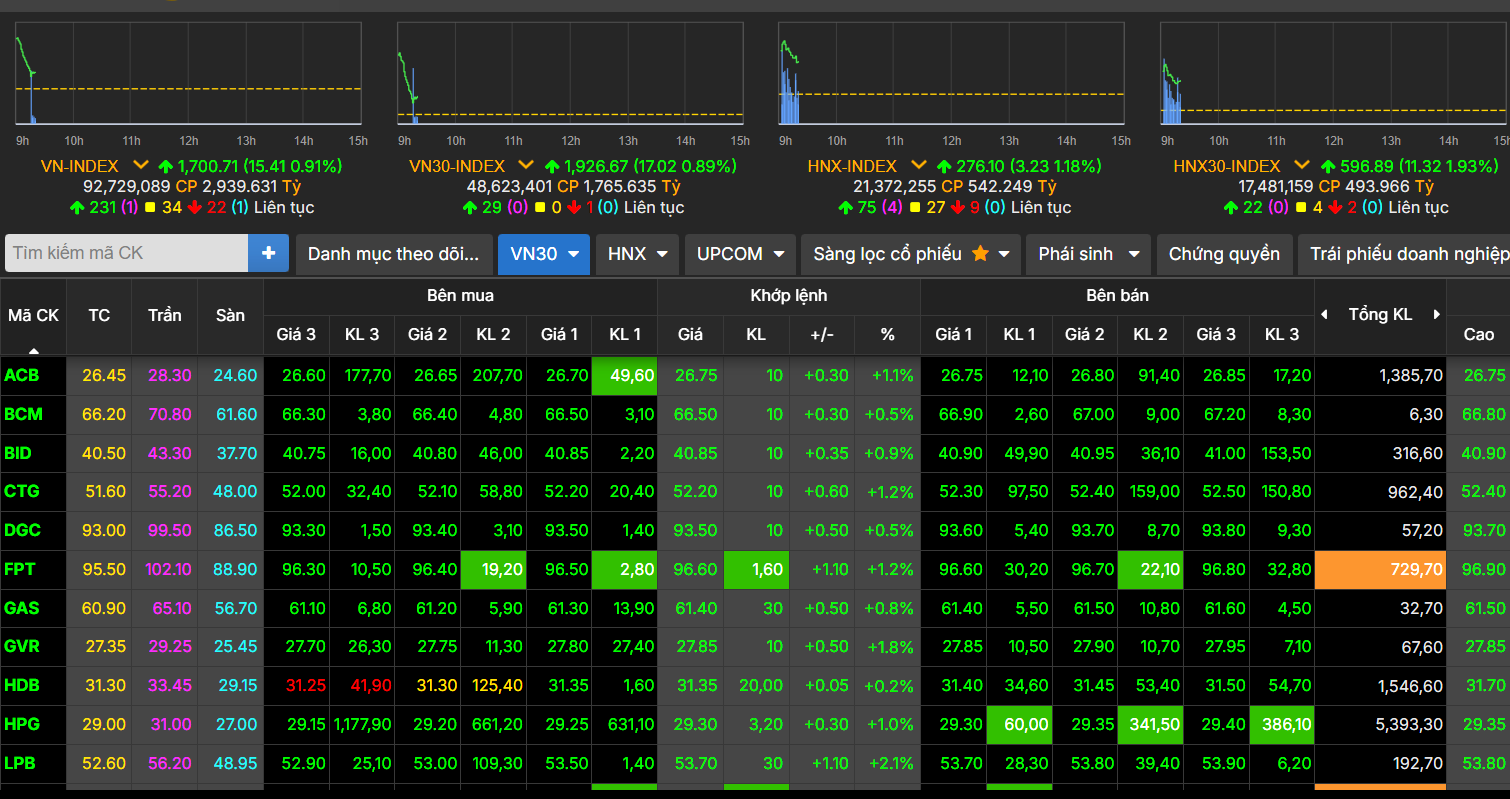Expand the chevron next to VN-INDEX
The width and height of the screenshot is (1510, 799).
pos(141,166)
